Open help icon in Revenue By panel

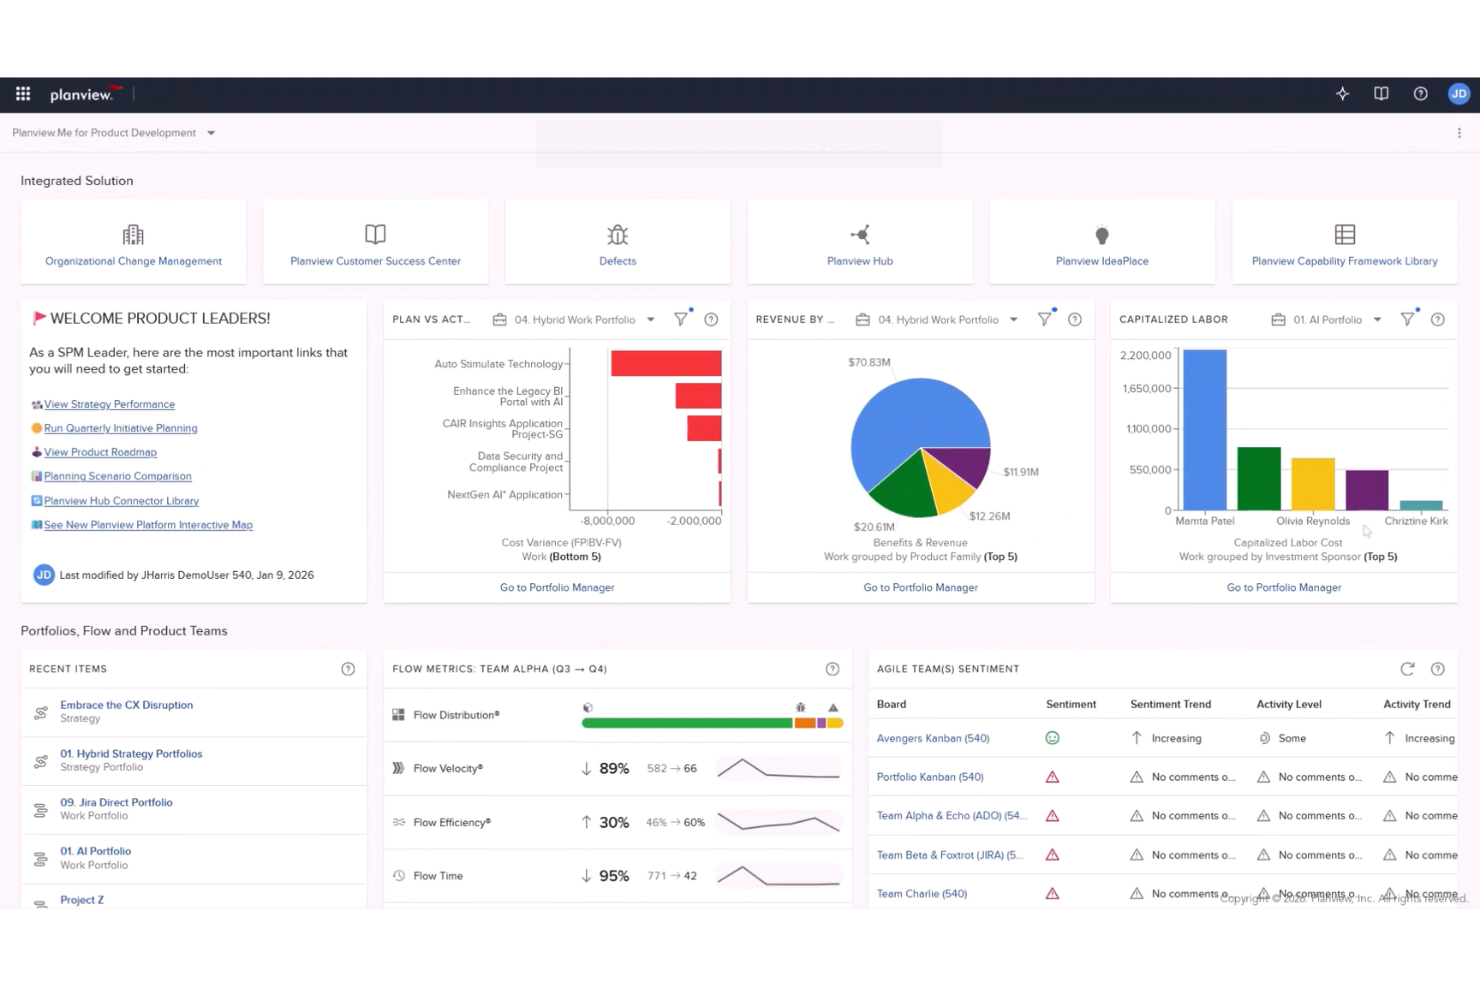[1075, 320]
